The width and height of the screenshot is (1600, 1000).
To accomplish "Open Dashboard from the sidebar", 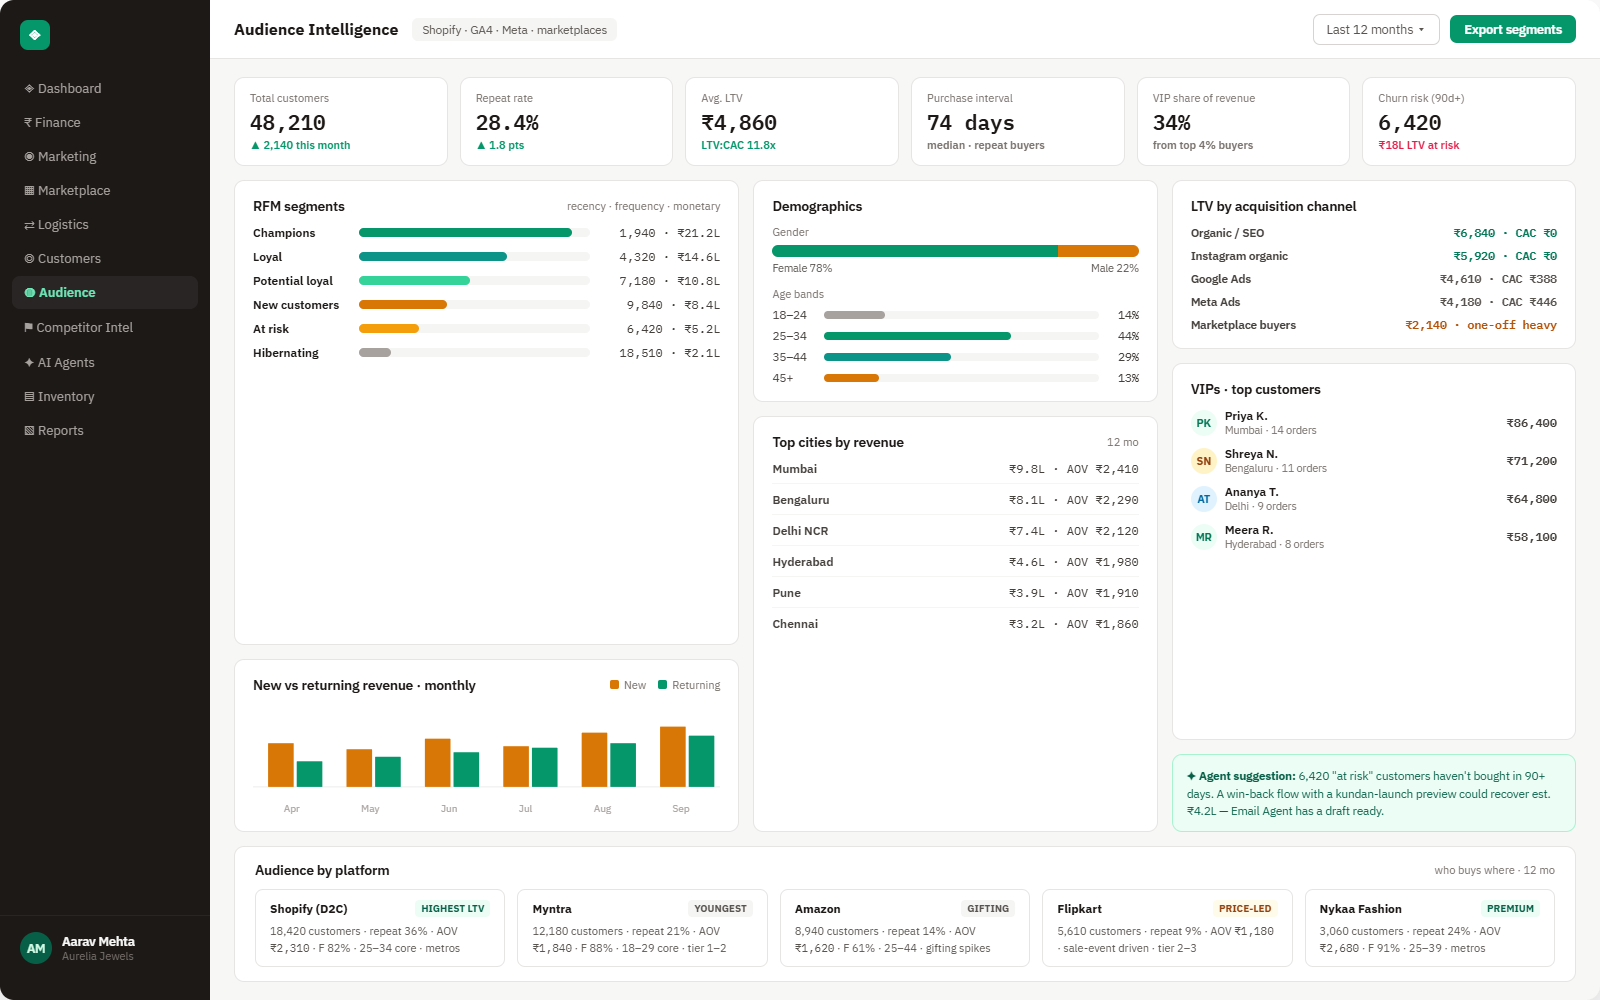I will coord(105,88).
